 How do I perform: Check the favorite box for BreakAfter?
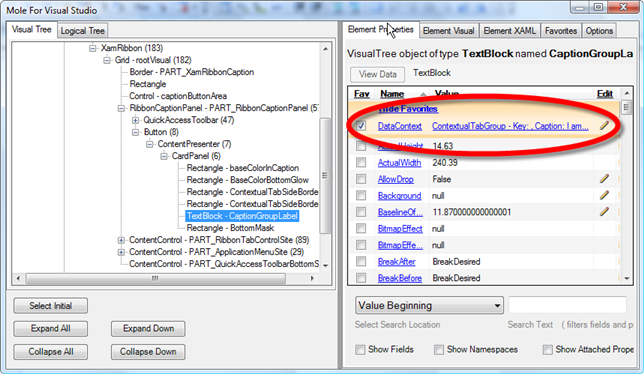pyautogui.click(x=361, y=261)
